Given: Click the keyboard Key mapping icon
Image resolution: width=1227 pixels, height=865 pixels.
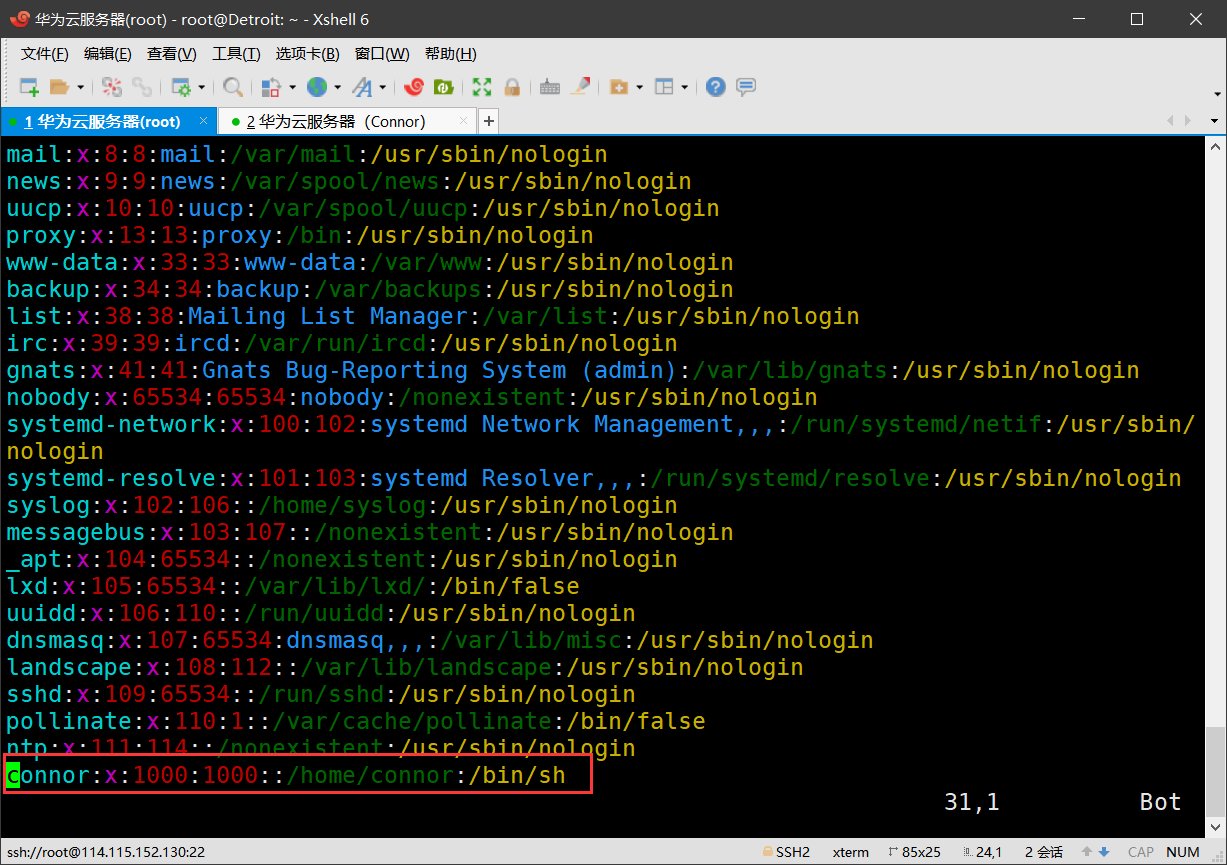Looking at the screenshot, I should [549, 87].
